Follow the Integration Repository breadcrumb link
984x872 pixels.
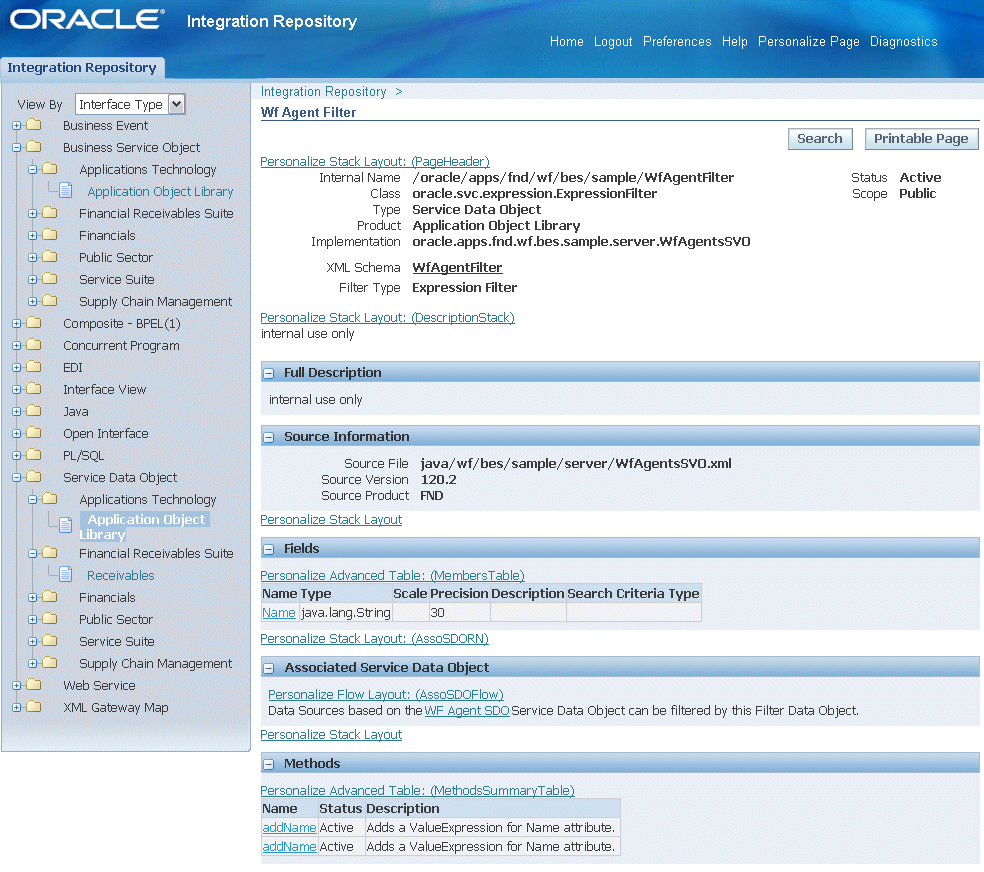pyautogui.click(x=323, y=92)
